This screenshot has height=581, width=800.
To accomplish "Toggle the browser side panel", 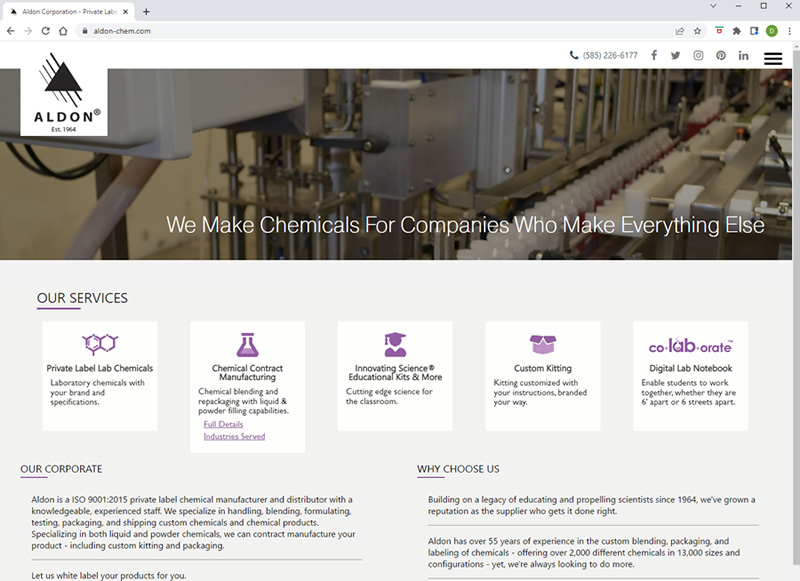I will 754,31.
